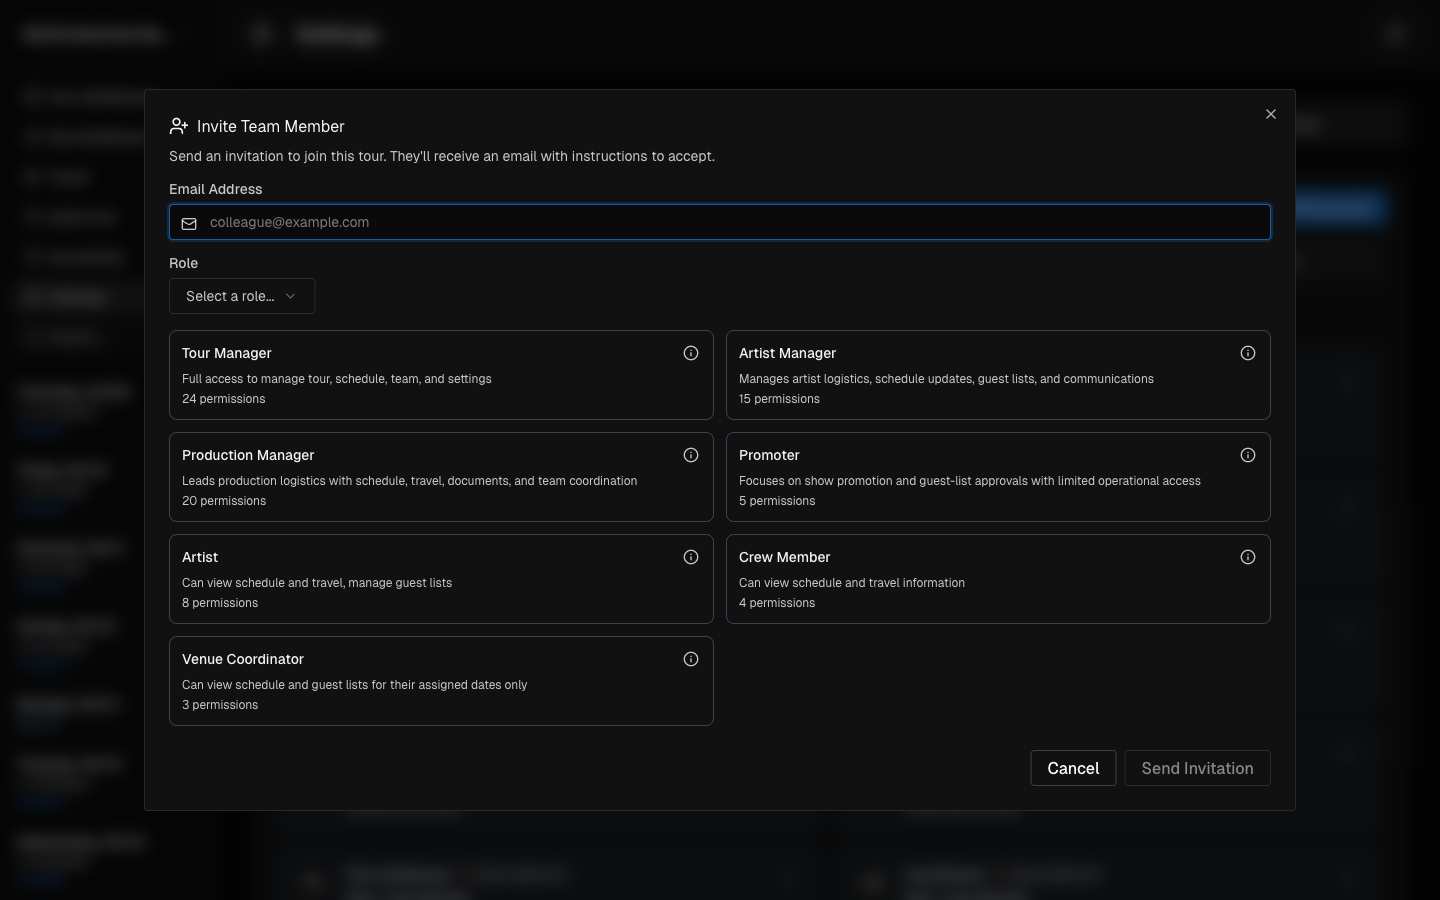The image size is (1440, 900).
Task: Click the Send Invitation button
Action: (1197, 768)
